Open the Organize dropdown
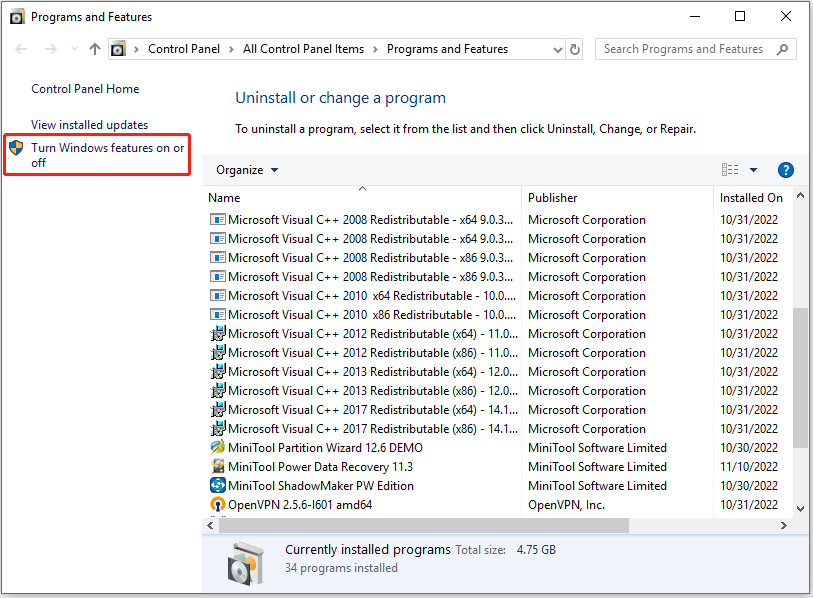Screen dimensions: 813x598 [x=247, y=169]
